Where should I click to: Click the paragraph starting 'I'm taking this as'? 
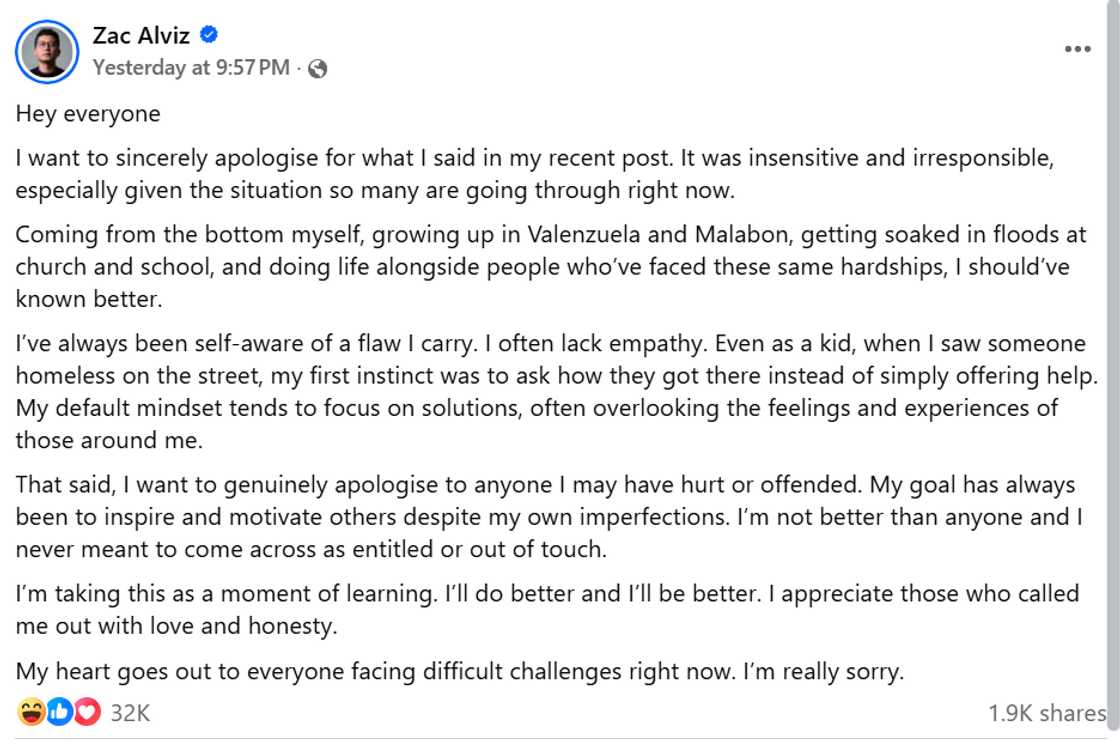point(547,610)
